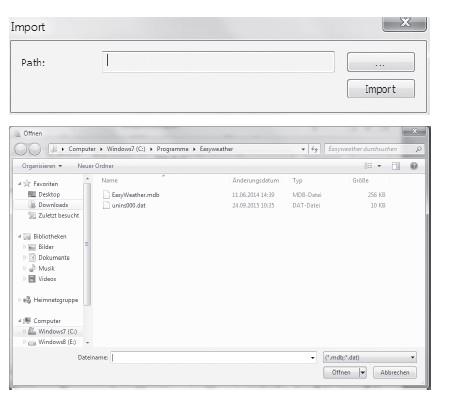Close the Import dialog

[404, 23]
